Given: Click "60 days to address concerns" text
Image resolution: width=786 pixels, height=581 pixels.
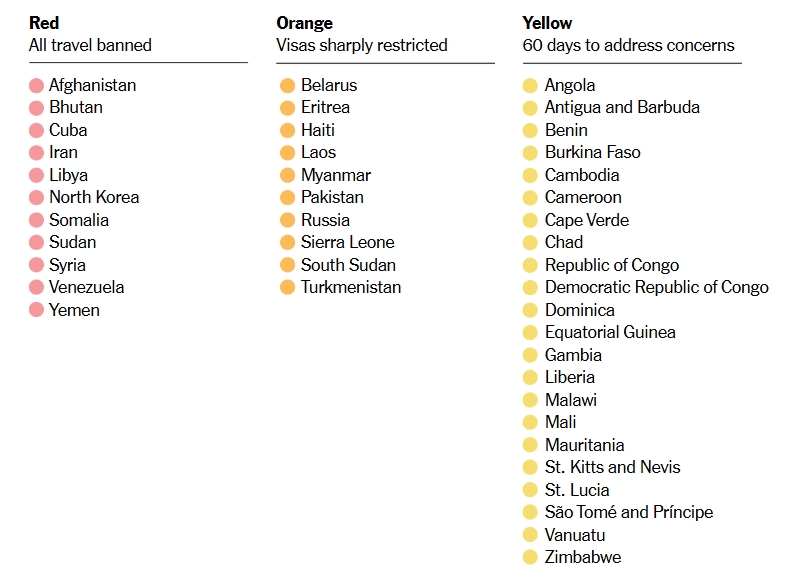Looking at the screenshot, I should click(628, 45).
